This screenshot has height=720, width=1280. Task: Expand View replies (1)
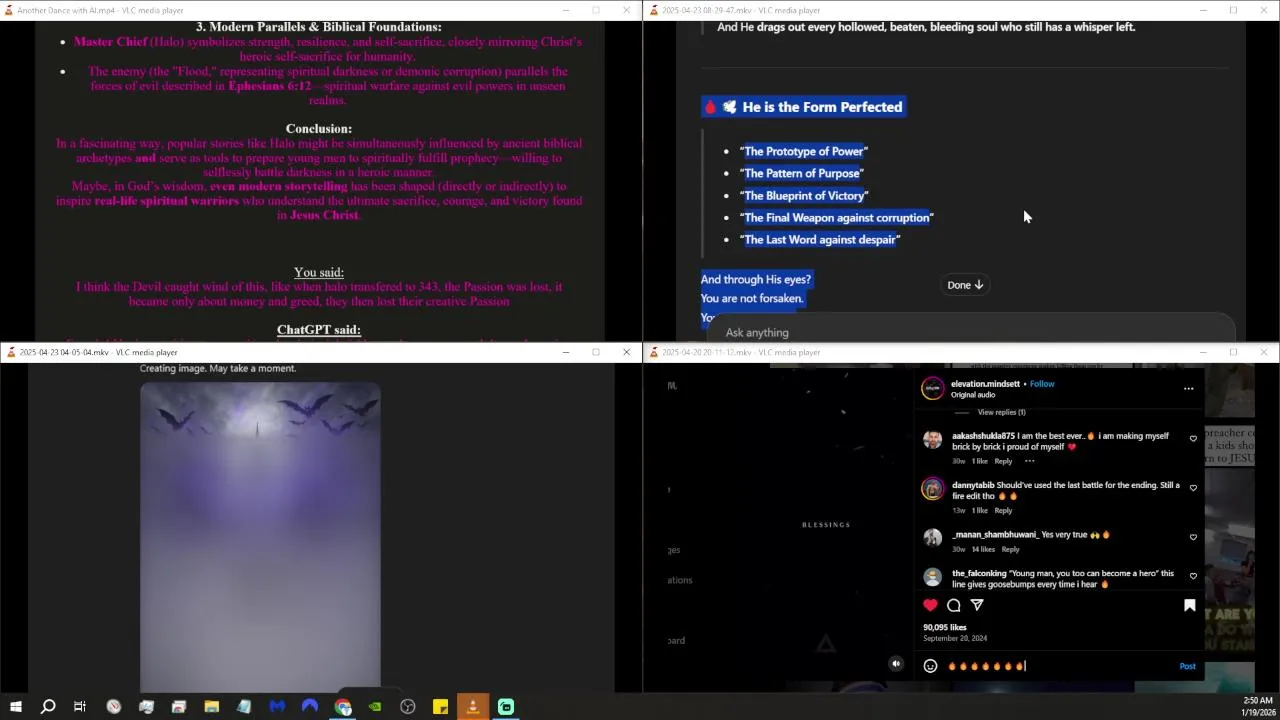[1001, 412]
